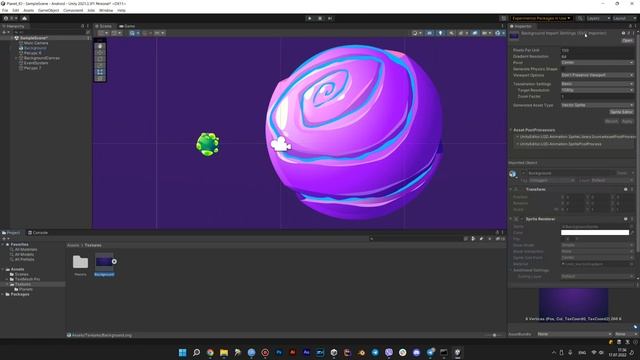Click the Pause button in the Unity toolbar
This screenshot has height=360, width=640.
point(320,18)
